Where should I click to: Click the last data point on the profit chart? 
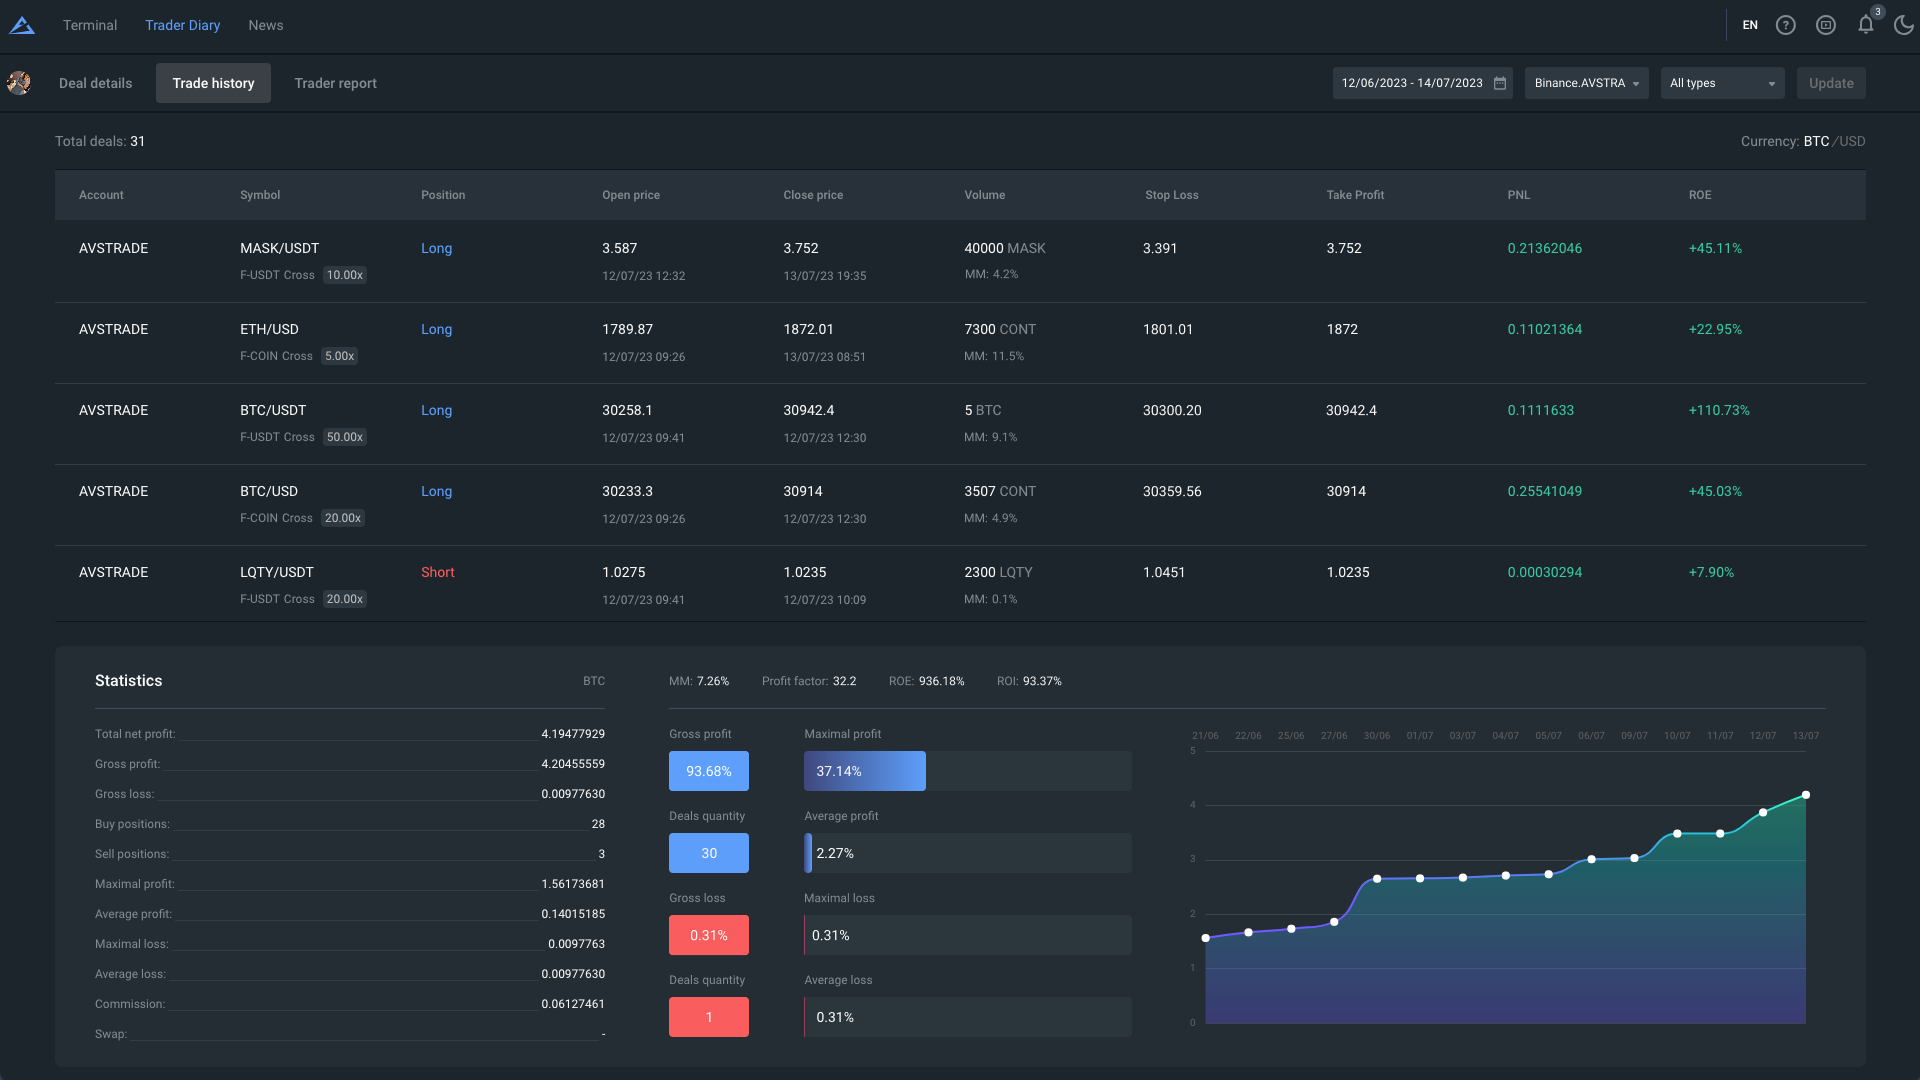click(1806, 796)
